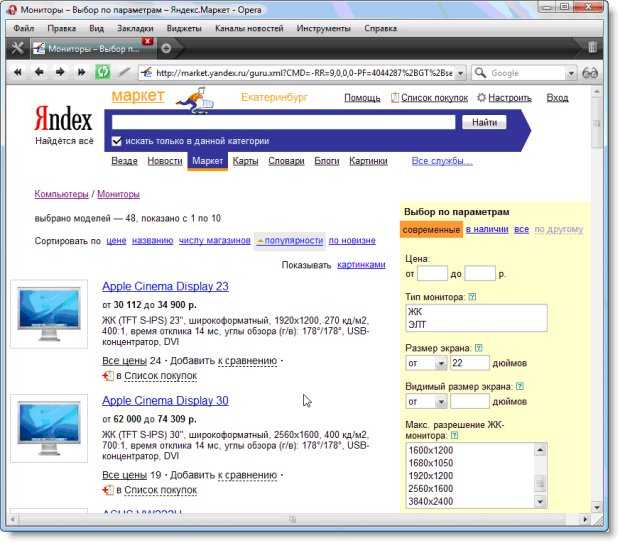620x543 pixels.
Task: Expand the Google search engine dropdown
Action: click(x=571, y=73)
